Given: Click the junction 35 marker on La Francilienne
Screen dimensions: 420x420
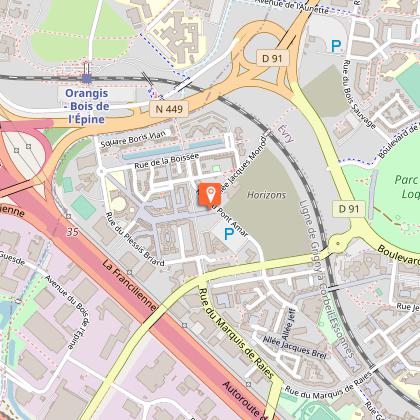Looking at the screenshot, I should 73,232.
